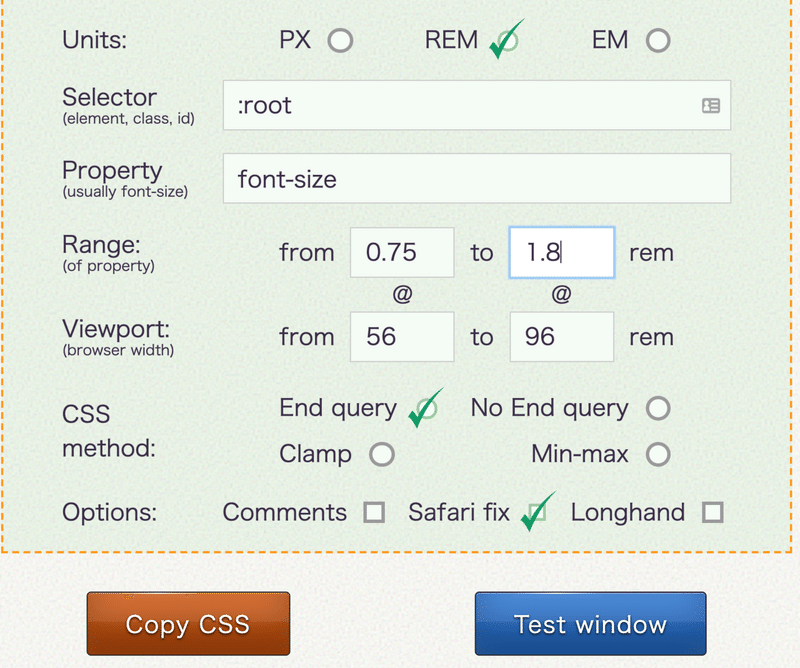Screen dimensions: 800x668
Task: Click the Selector label text
Action: (109, 97)
